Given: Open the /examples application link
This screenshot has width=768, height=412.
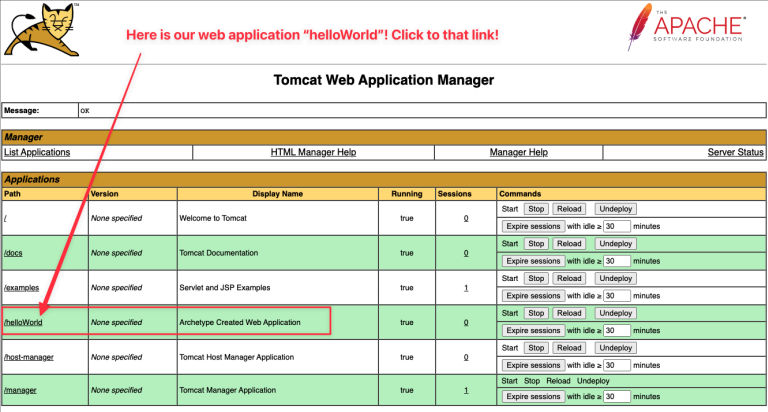Looking at the screenshot, I should (x=22, y=288).
